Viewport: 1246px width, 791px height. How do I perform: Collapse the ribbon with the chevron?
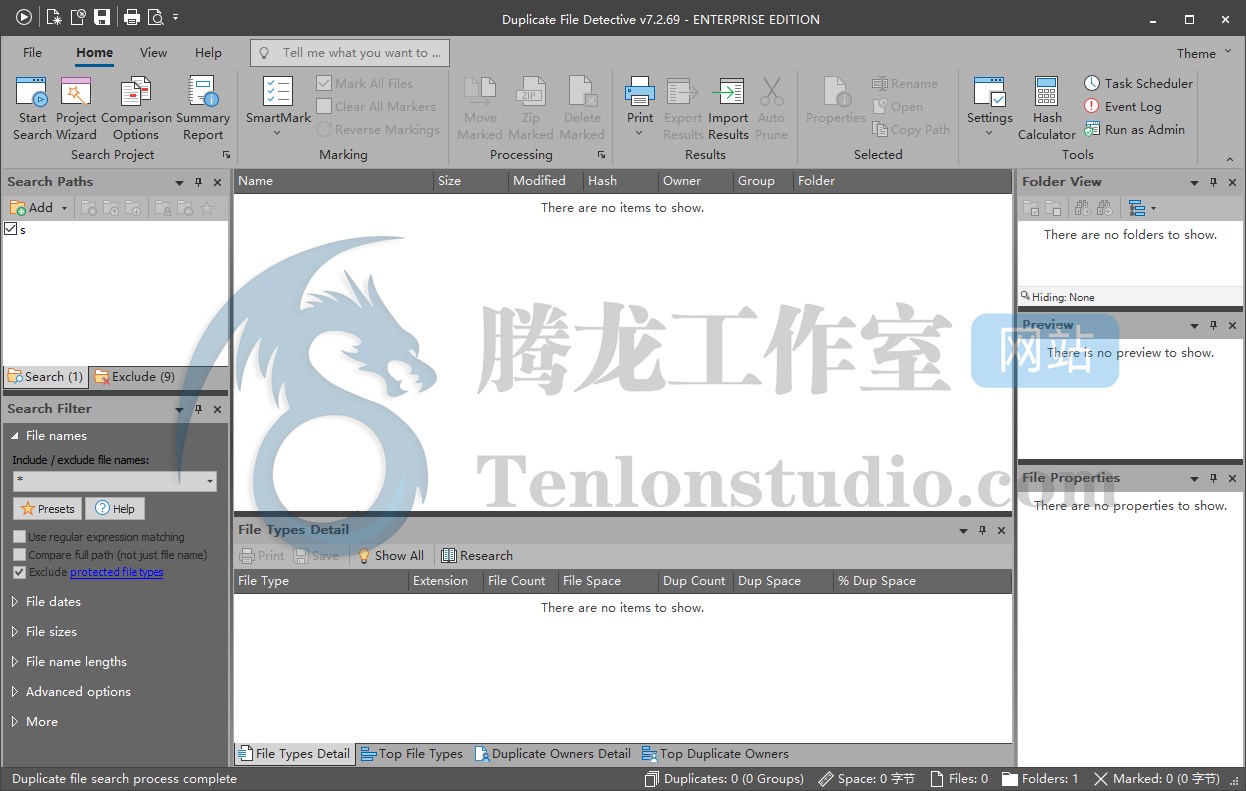[x=1230, y=159]
